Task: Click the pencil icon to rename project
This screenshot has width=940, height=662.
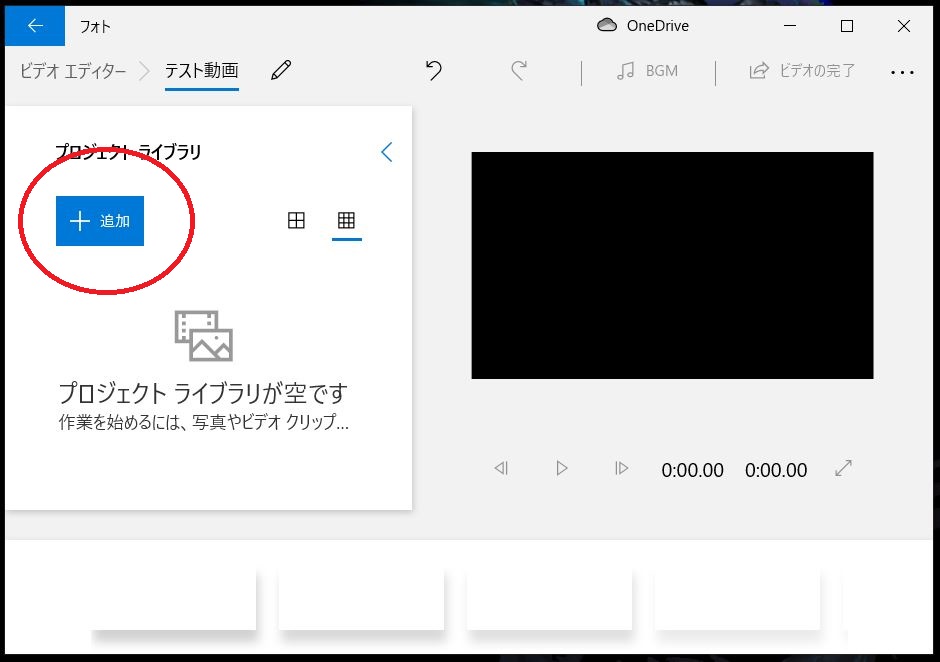Action: [x=281, y=70]
